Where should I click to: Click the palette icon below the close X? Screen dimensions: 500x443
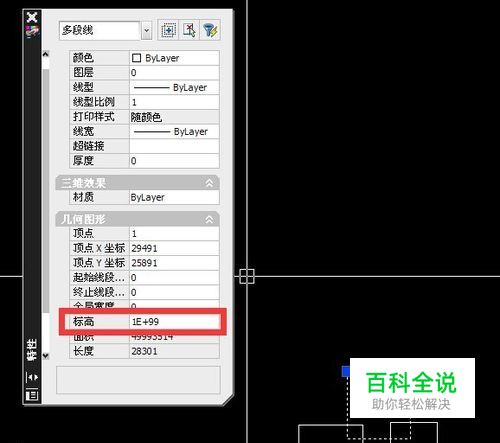[32, 31]
